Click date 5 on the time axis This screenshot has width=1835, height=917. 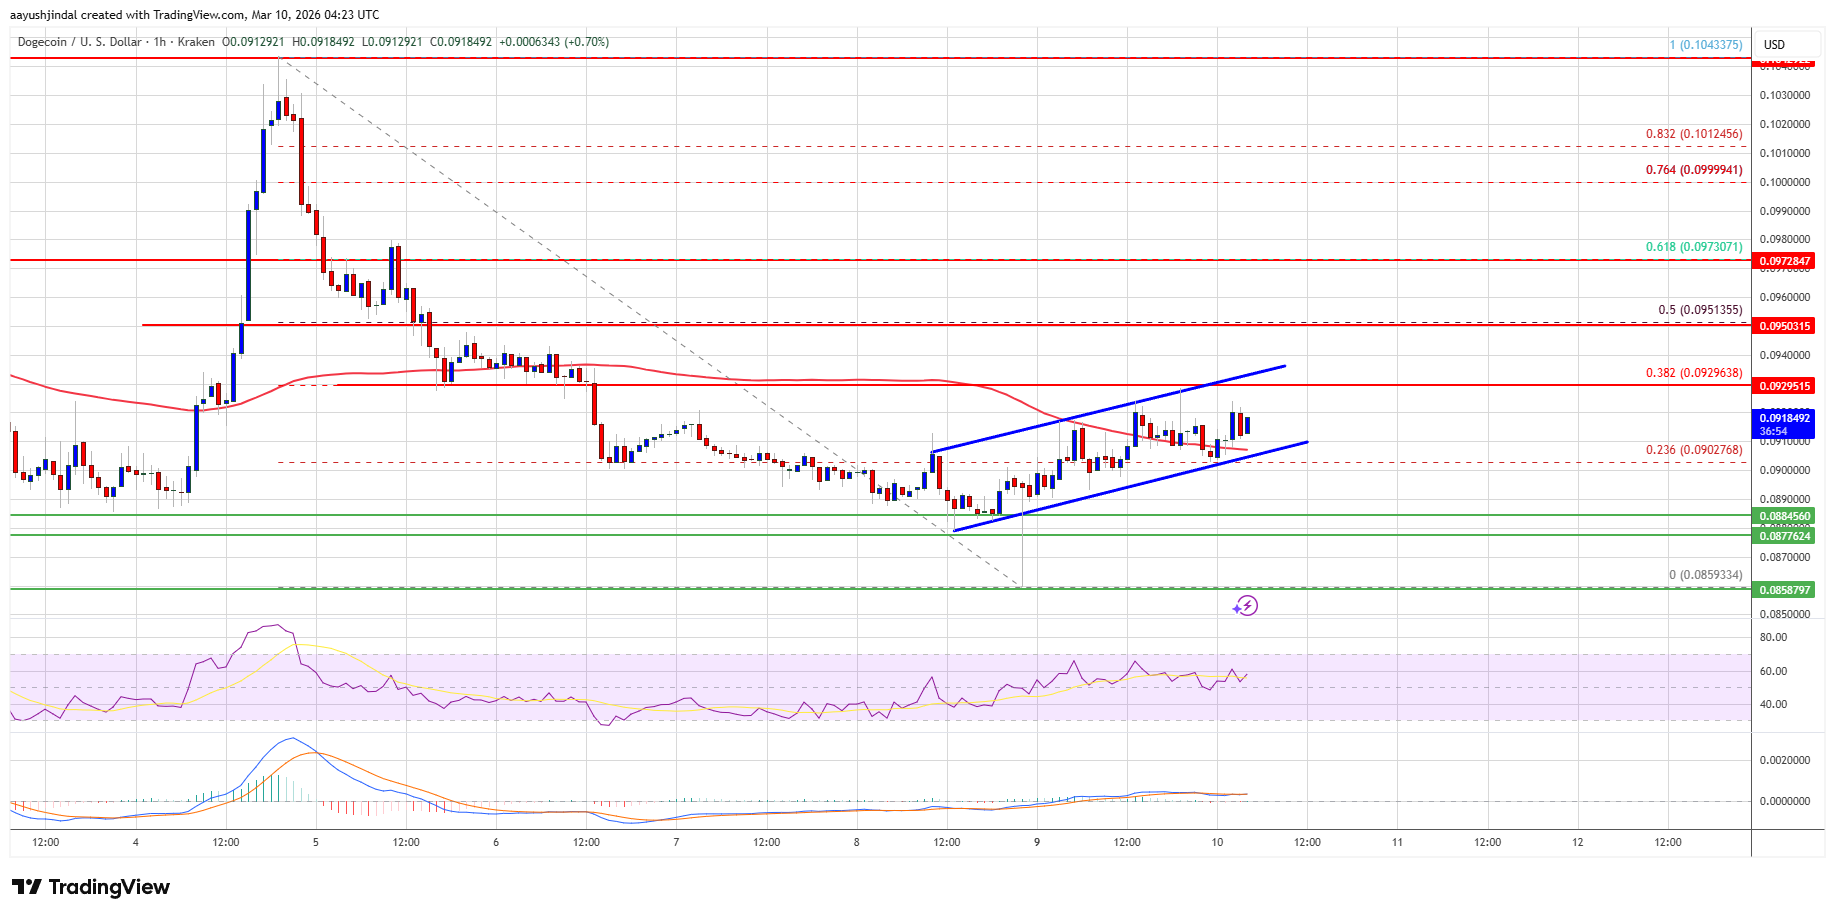tap(316, 842)
